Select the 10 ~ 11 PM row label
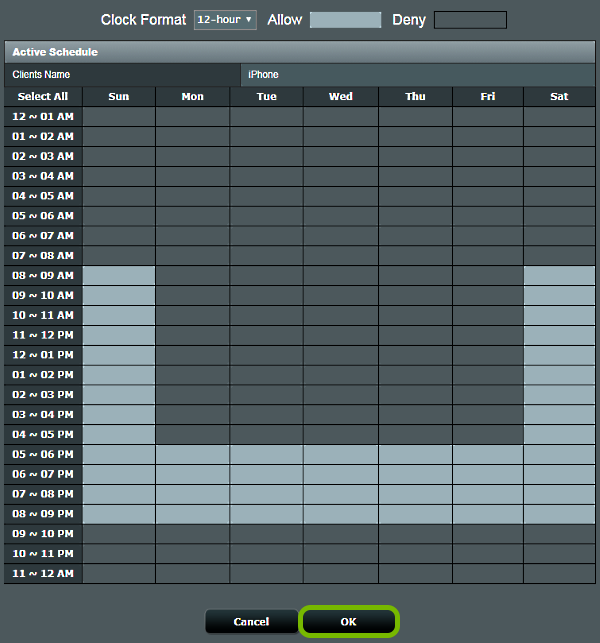 pos(43,554)
